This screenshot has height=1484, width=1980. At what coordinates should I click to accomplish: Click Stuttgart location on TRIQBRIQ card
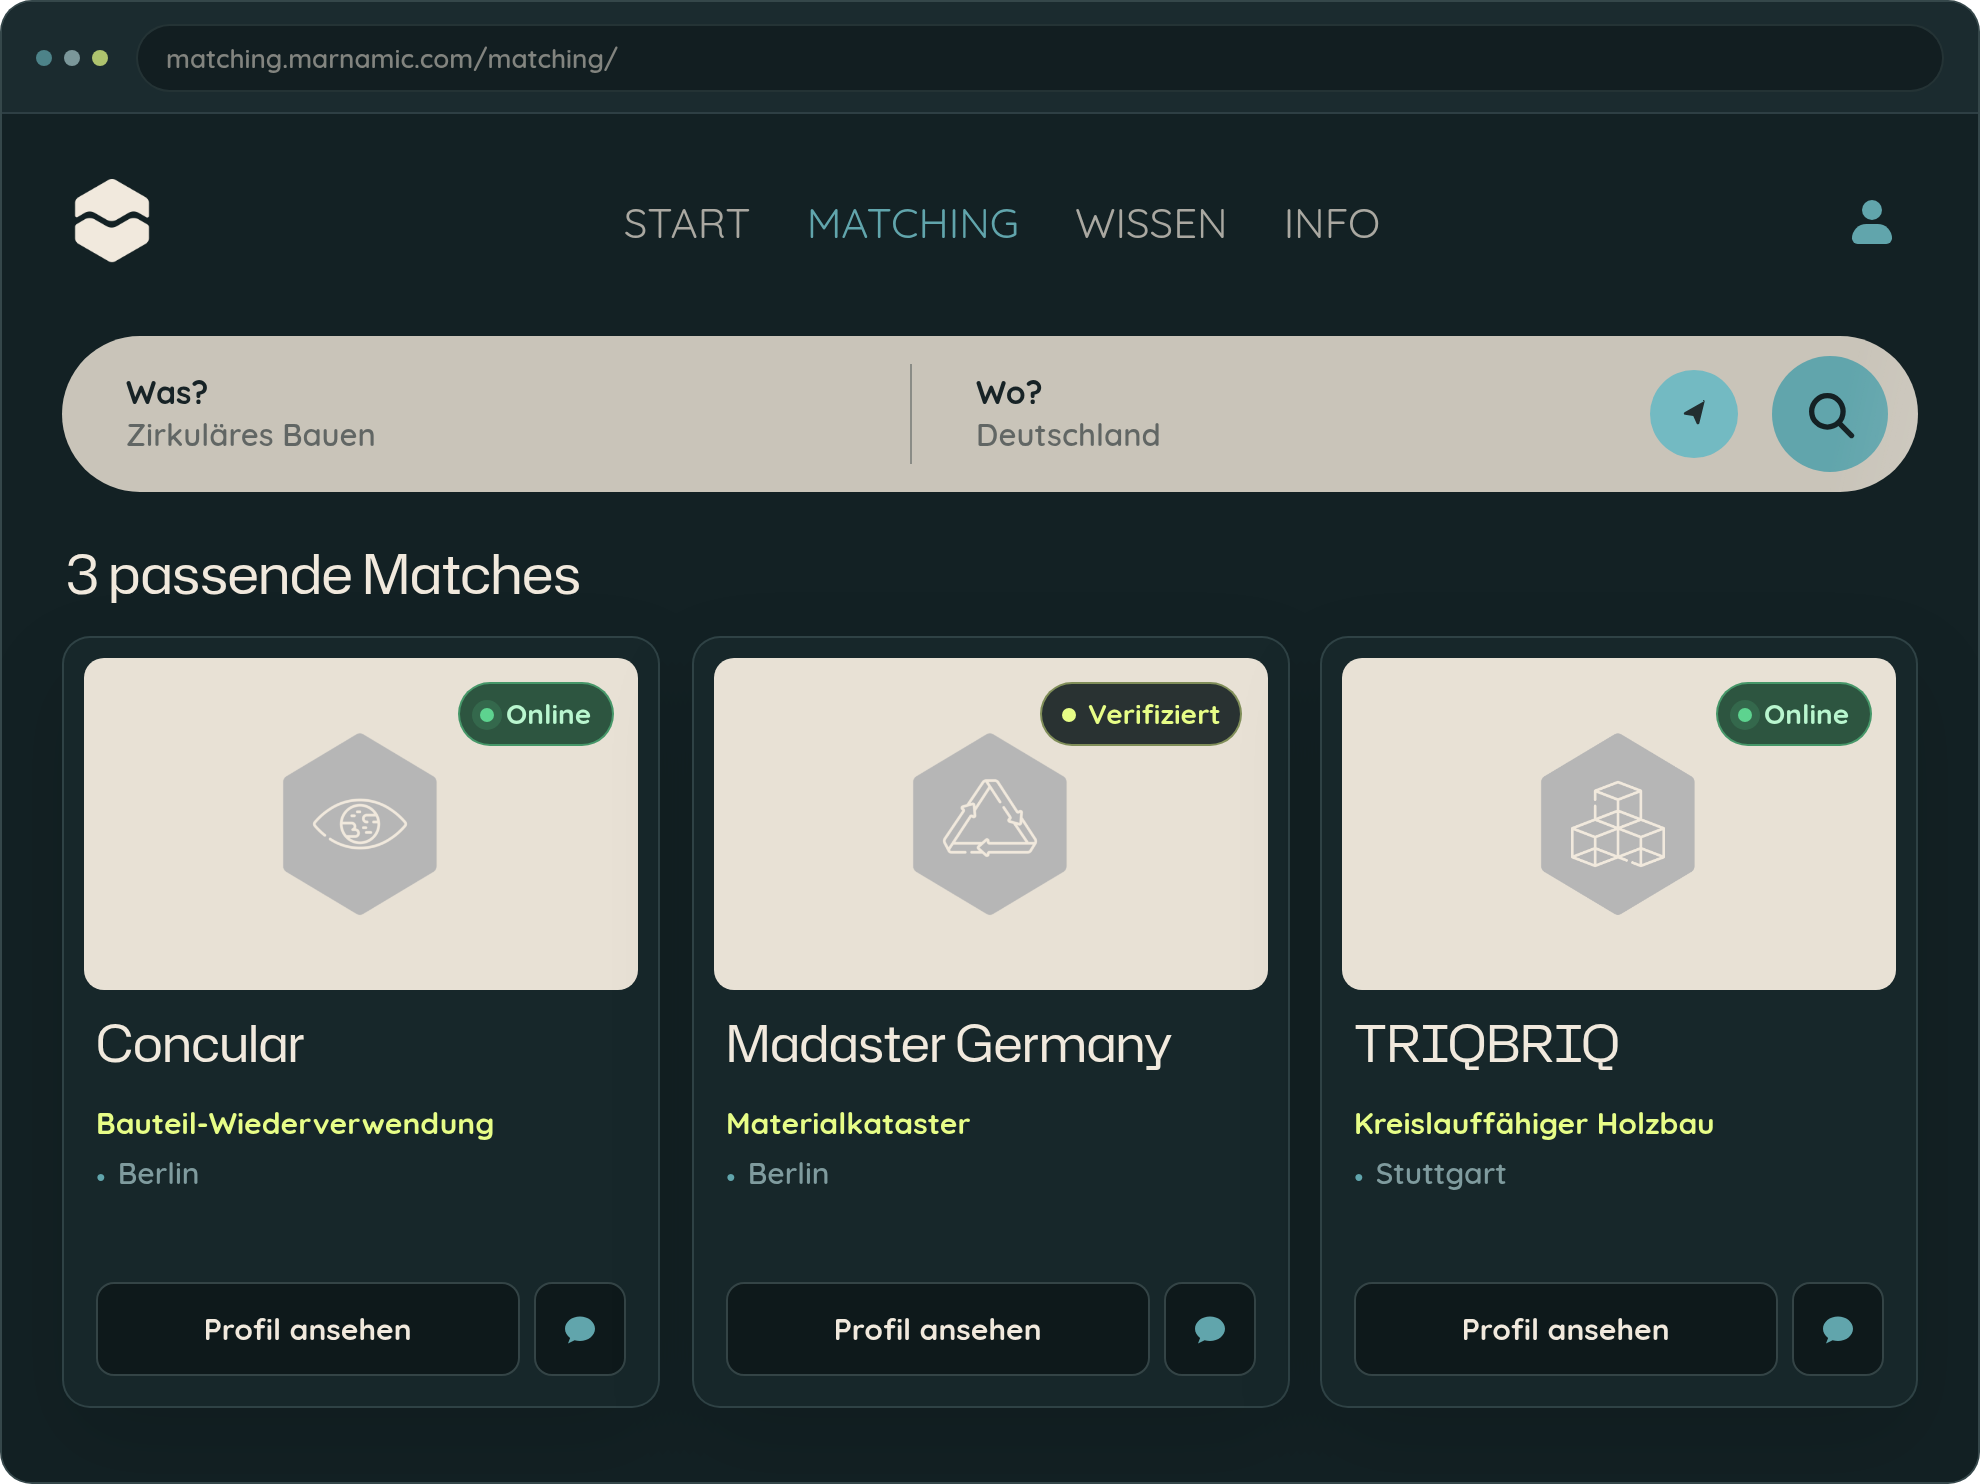(1440, 1174)
